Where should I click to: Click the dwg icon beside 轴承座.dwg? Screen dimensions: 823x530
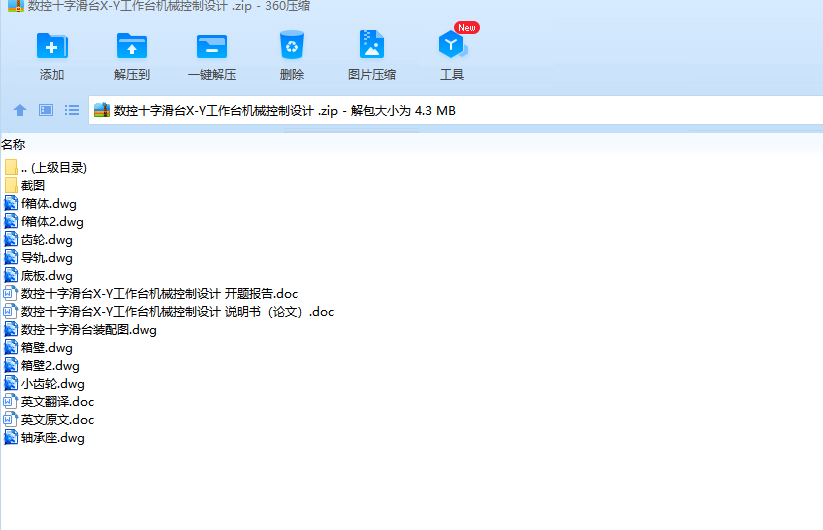11,438
